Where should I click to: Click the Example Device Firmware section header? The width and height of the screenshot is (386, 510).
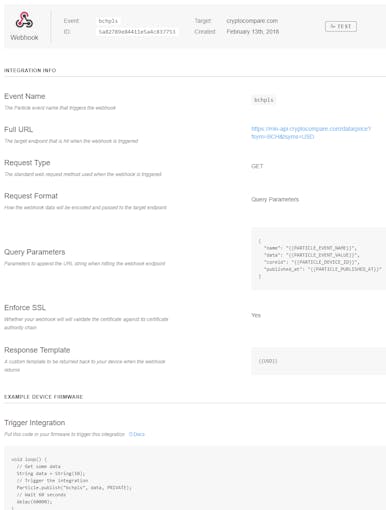coord(43,397)
